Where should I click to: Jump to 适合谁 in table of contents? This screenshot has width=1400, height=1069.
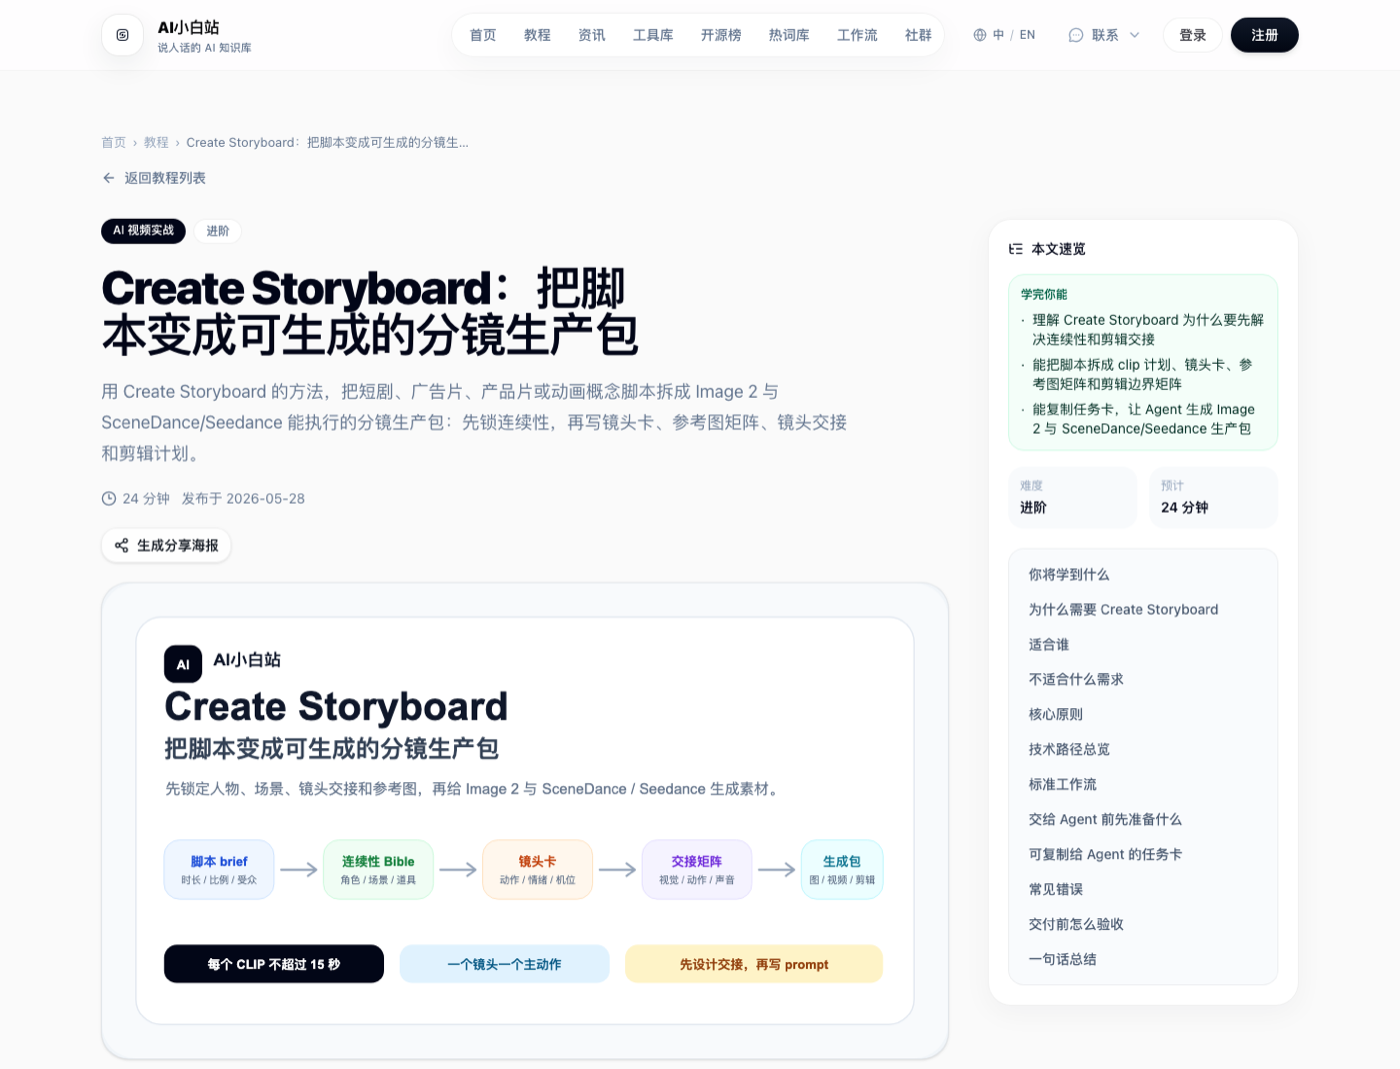pos(1049,645)
